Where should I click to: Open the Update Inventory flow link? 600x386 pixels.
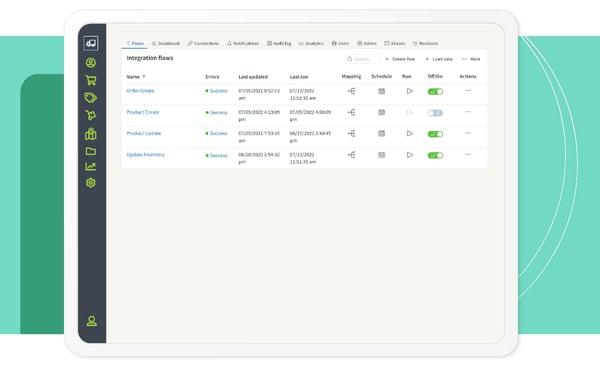(145, 155)
